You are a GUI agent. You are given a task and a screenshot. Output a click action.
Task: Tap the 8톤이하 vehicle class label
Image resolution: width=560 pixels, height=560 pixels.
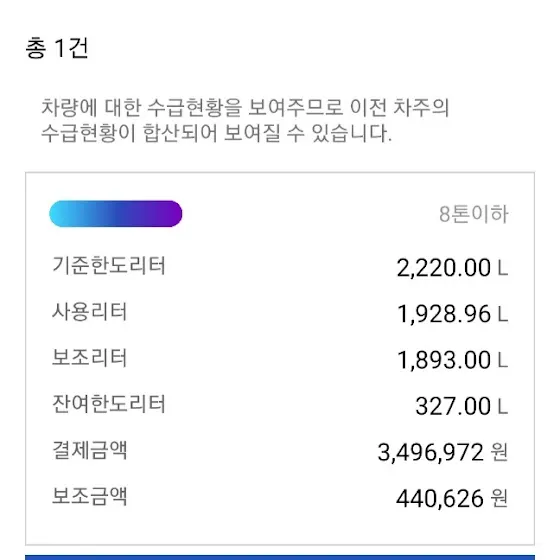[474, 214]
